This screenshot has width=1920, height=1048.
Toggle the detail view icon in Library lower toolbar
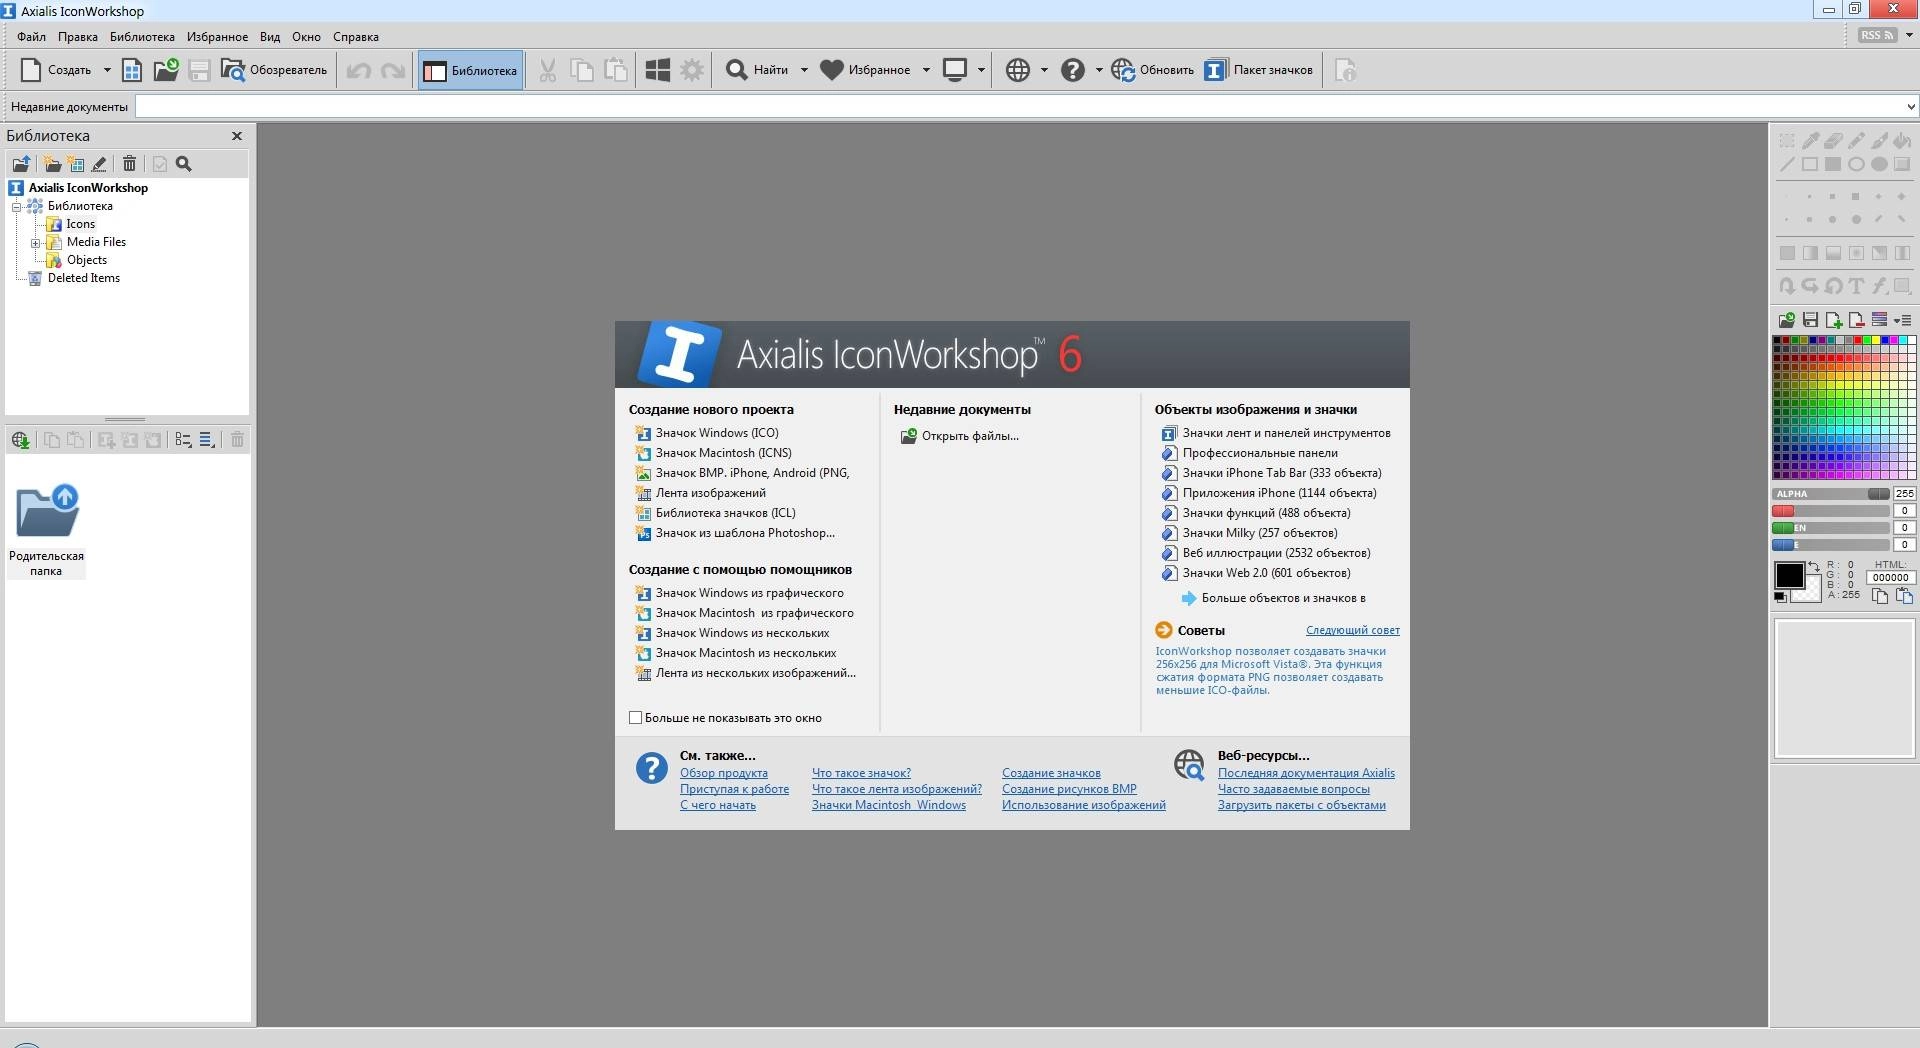(207, 440)
